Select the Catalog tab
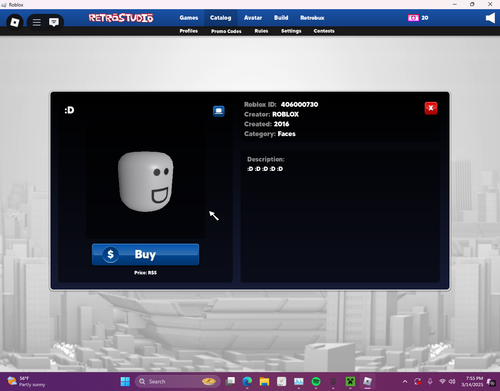This screenshot has height=391, width=500. pyautogui.click(x=220, y=18)
